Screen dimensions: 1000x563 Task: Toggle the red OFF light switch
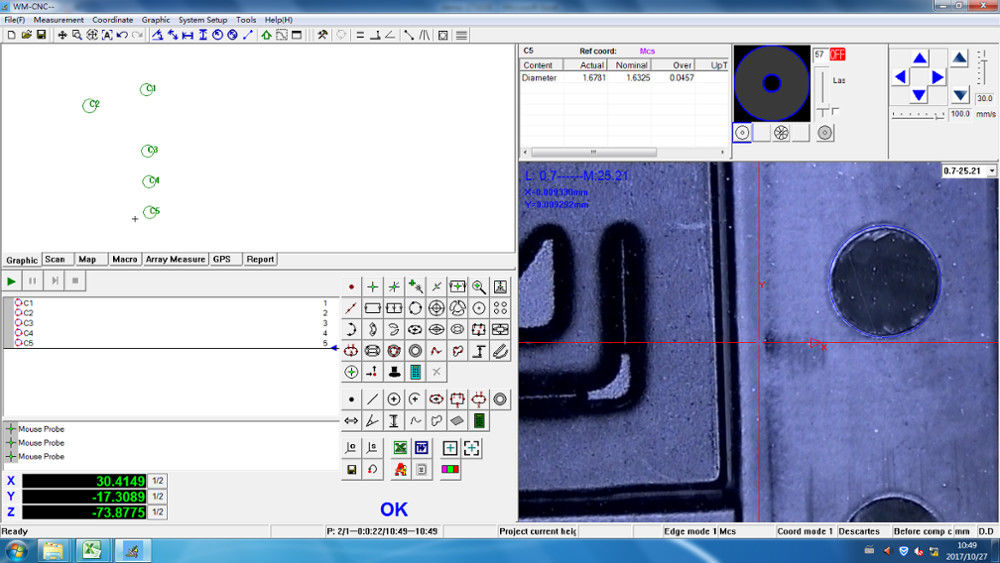(837, 54)
